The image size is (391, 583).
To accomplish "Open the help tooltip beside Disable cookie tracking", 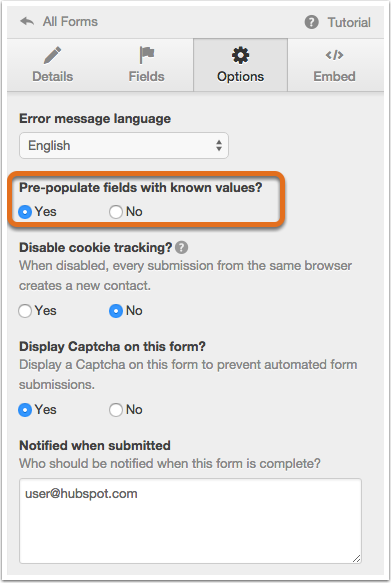I will 181,247.
